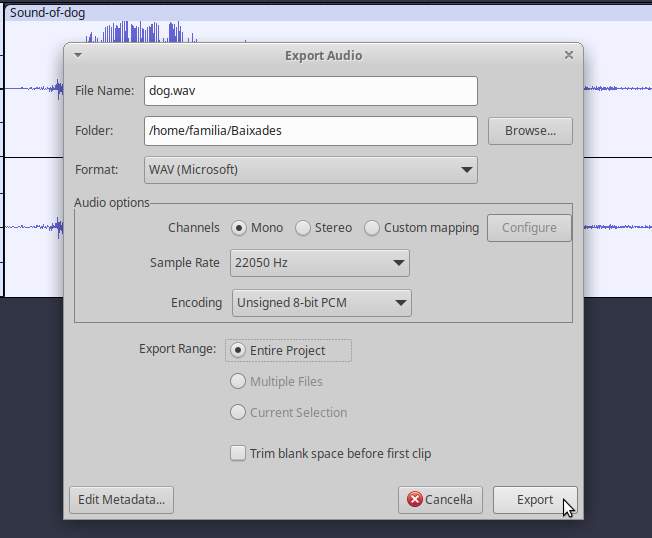
Task: Browse for an export folder
Action: pos(530,131)
